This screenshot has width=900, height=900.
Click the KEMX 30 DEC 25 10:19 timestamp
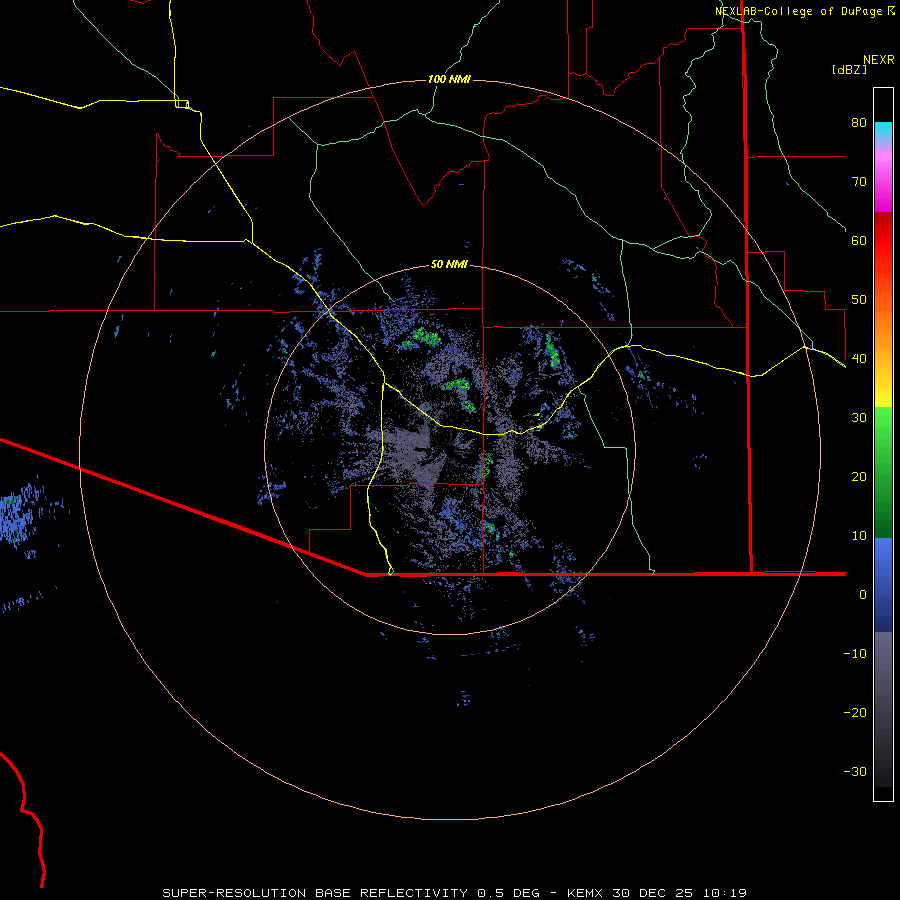[x=657, y=893]
